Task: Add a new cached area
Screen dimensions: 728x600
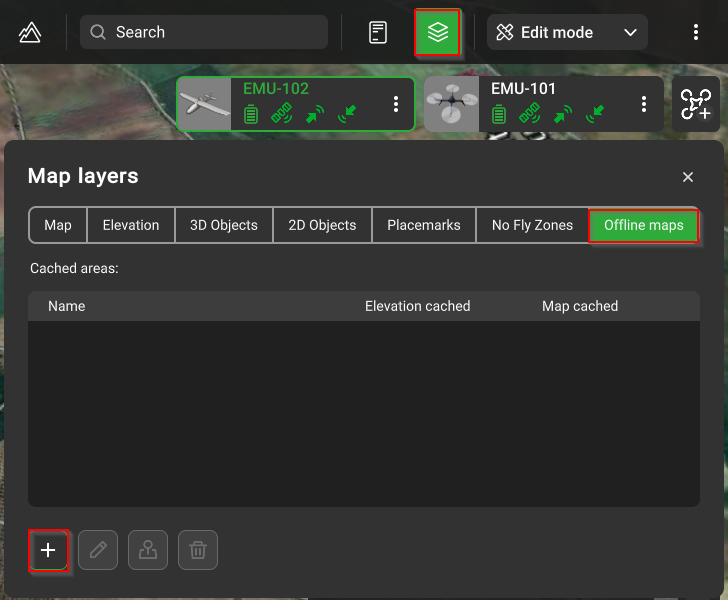Action: [48, 550]
